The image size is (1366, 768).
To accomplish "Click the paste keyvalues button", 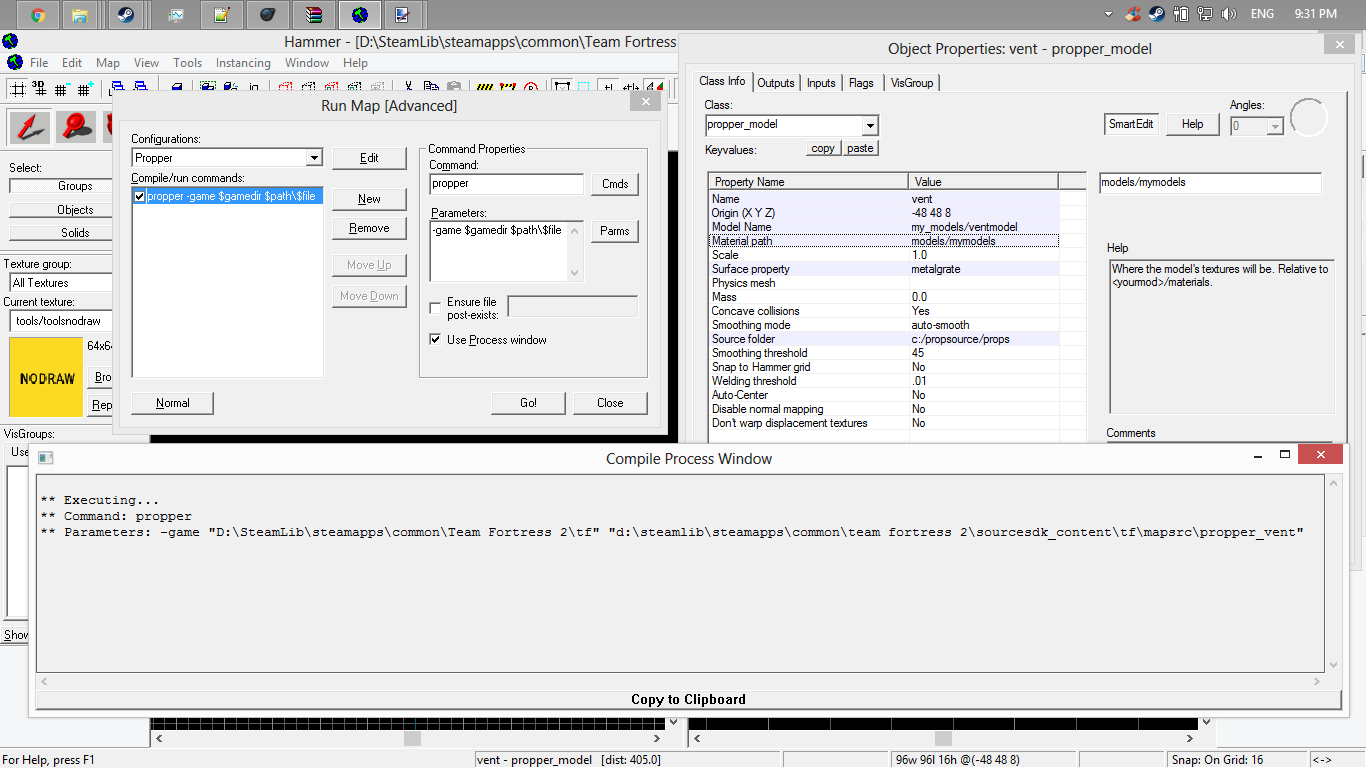I will click(x=860, y=148).
